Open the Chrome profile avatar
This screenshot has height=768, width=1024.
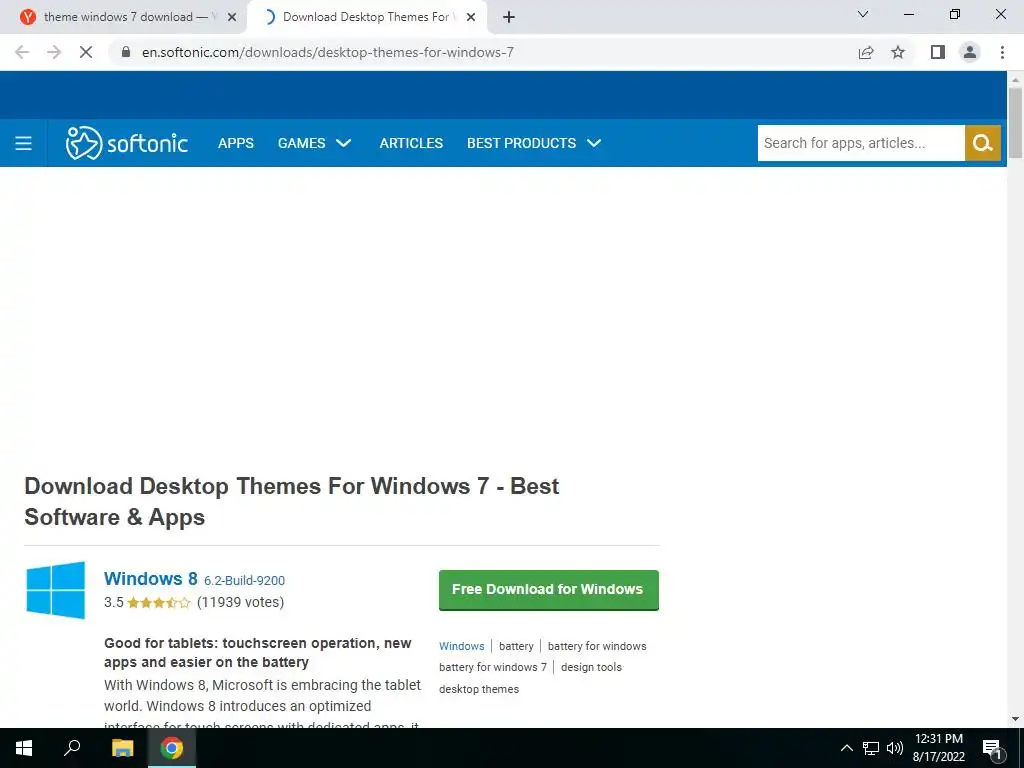(x=970, y=52)
